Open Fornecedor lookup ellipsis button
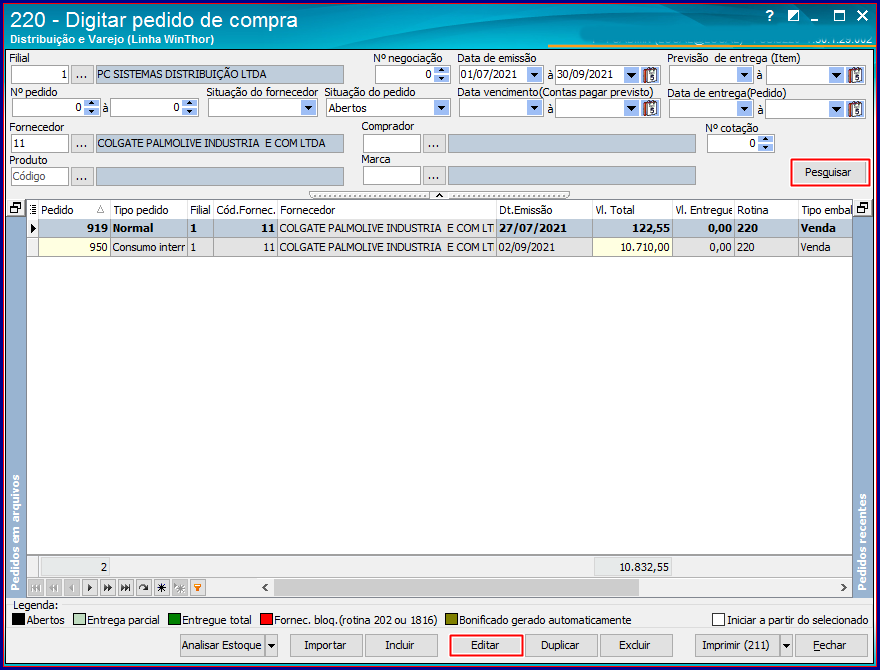The height and width of the screenshot is (670, 880). tap(82, 144)
